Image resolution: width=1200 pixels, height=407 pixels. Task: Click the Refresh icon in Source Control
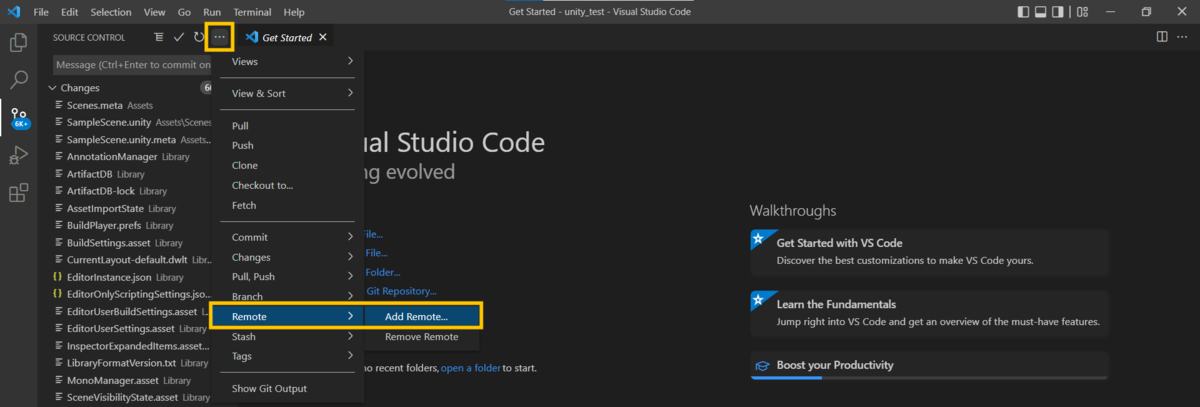(199, 37)
